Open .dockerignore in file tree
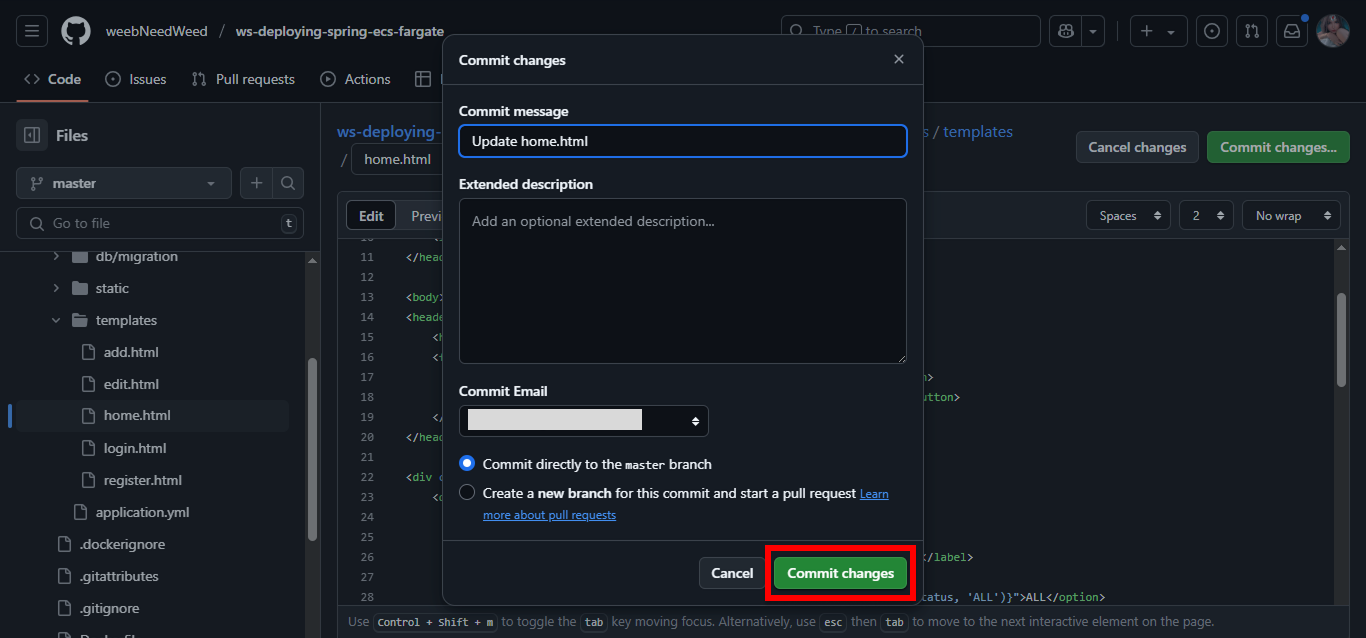Viewport: 1366px width, 638px height. coord(122,544)
